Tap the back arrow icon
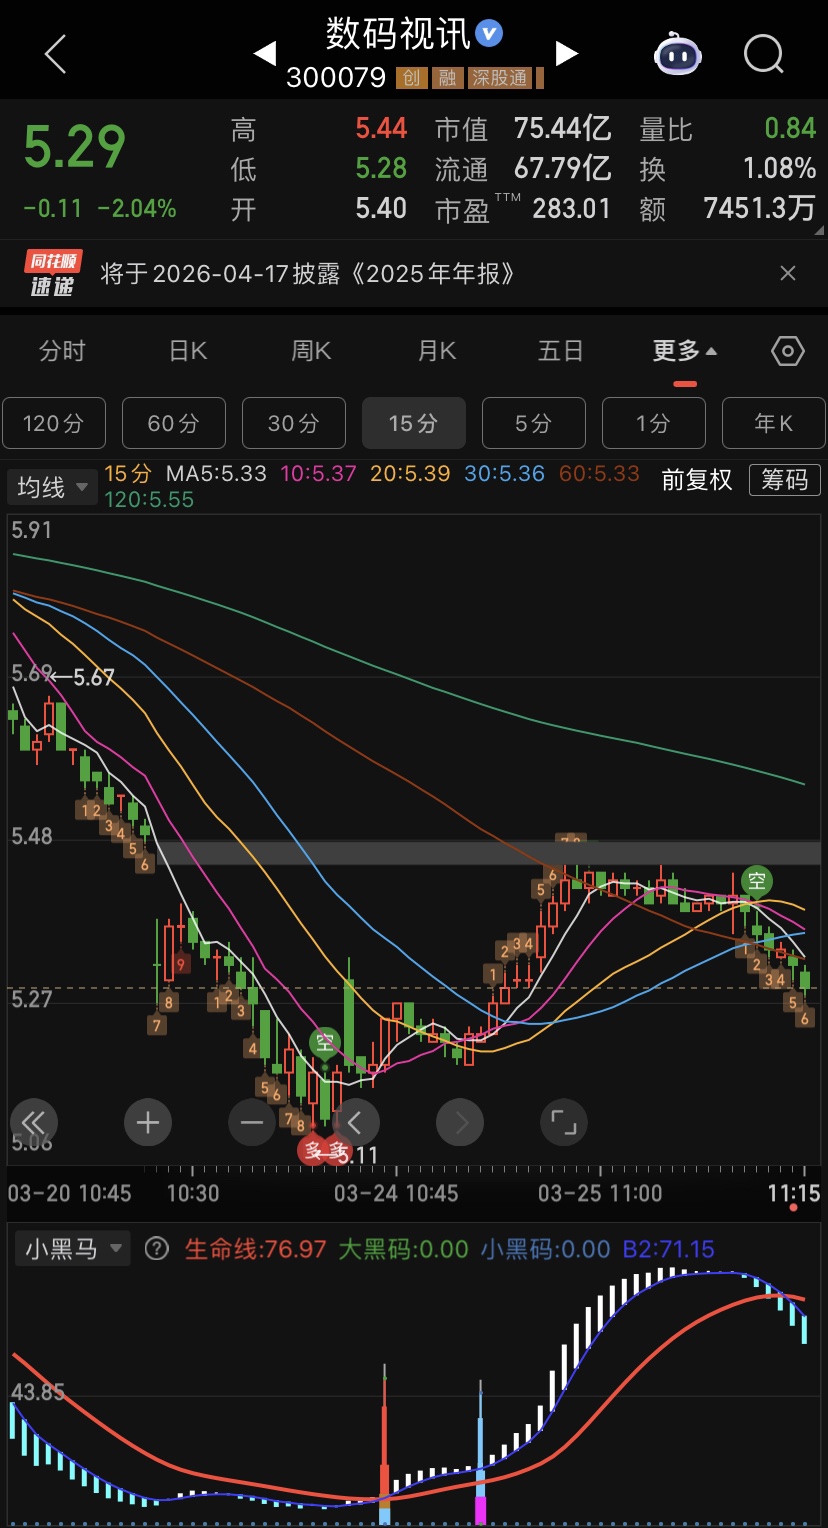The image size is (828, 1528). [56, 54]
